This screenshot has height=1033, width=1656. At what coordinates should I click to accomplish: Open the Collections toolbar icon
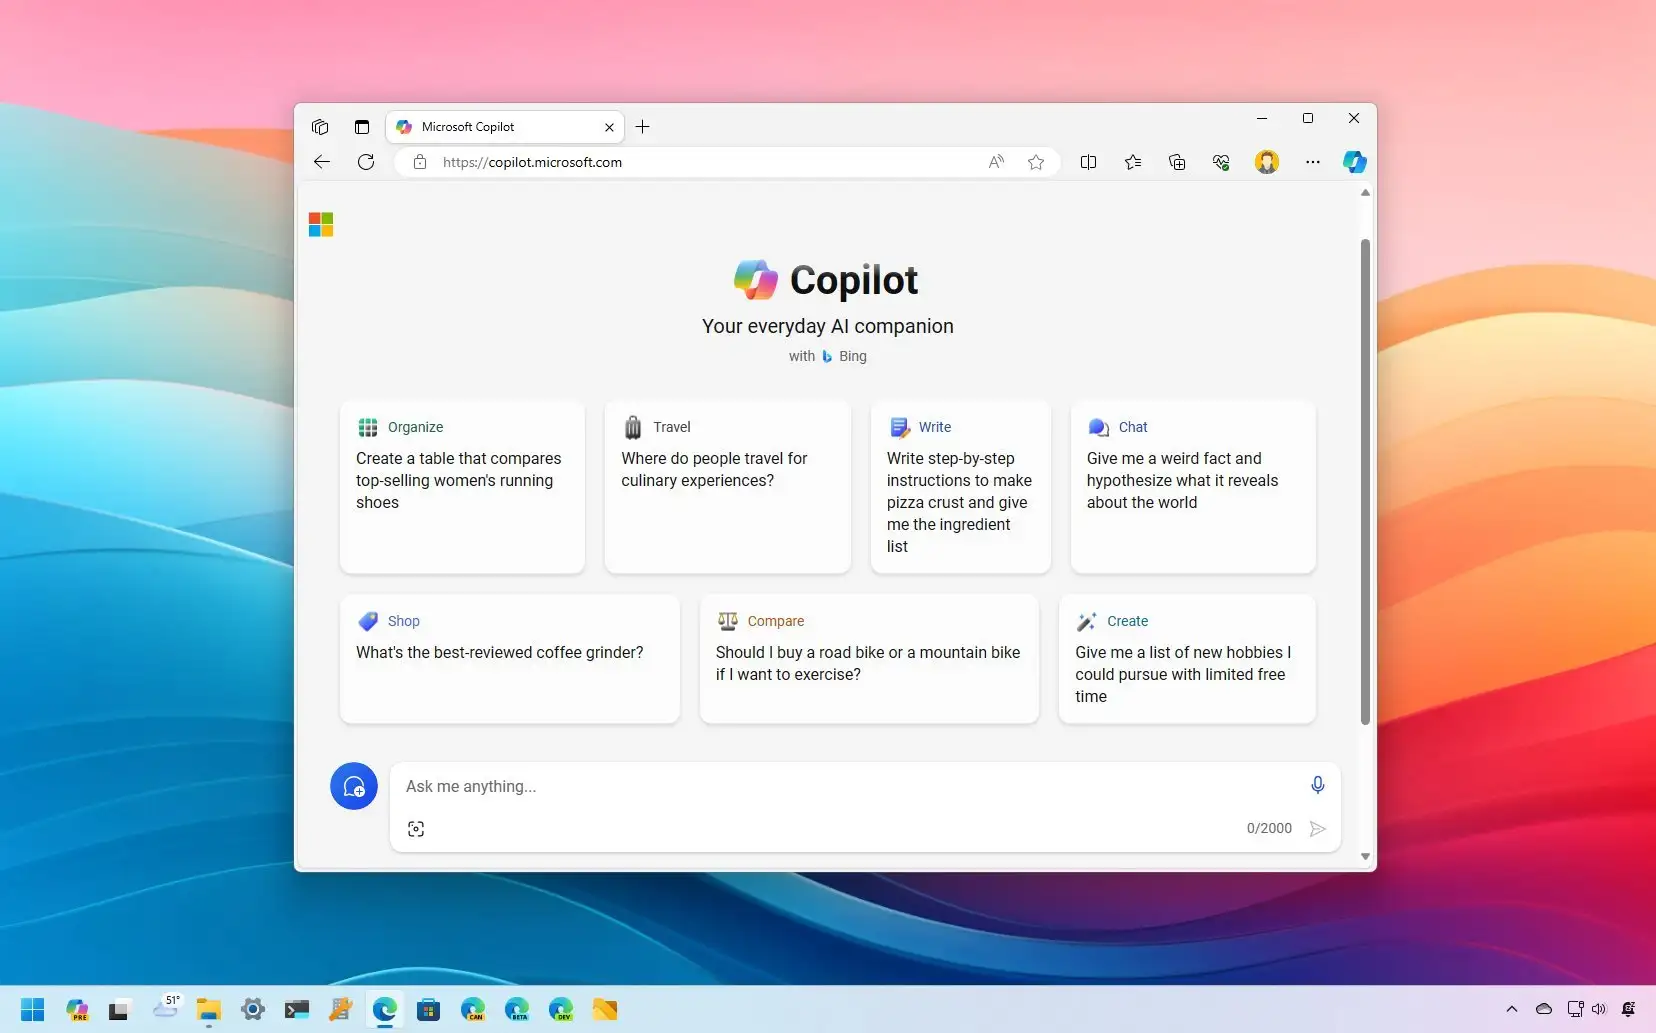1177,162
